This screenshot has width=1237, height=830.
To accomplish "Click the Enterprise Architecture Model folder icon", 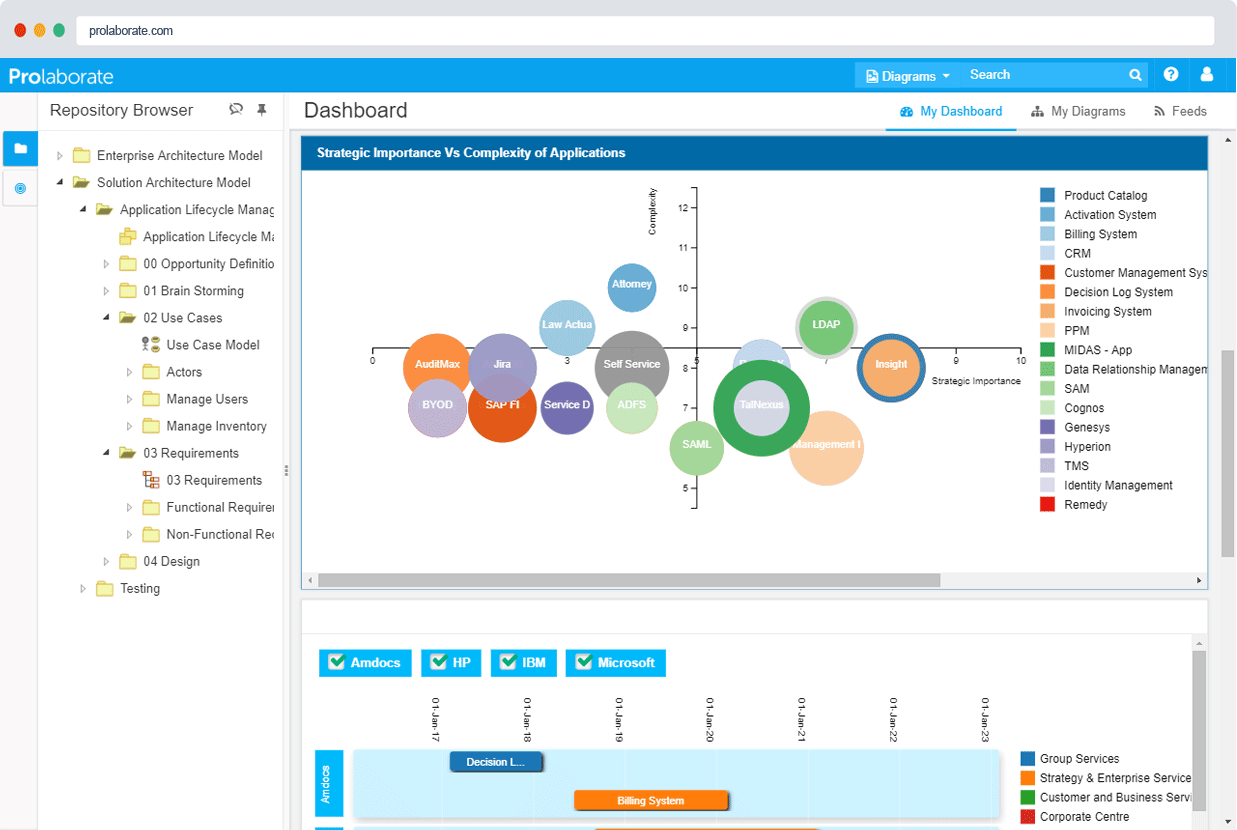I will 82,156.
